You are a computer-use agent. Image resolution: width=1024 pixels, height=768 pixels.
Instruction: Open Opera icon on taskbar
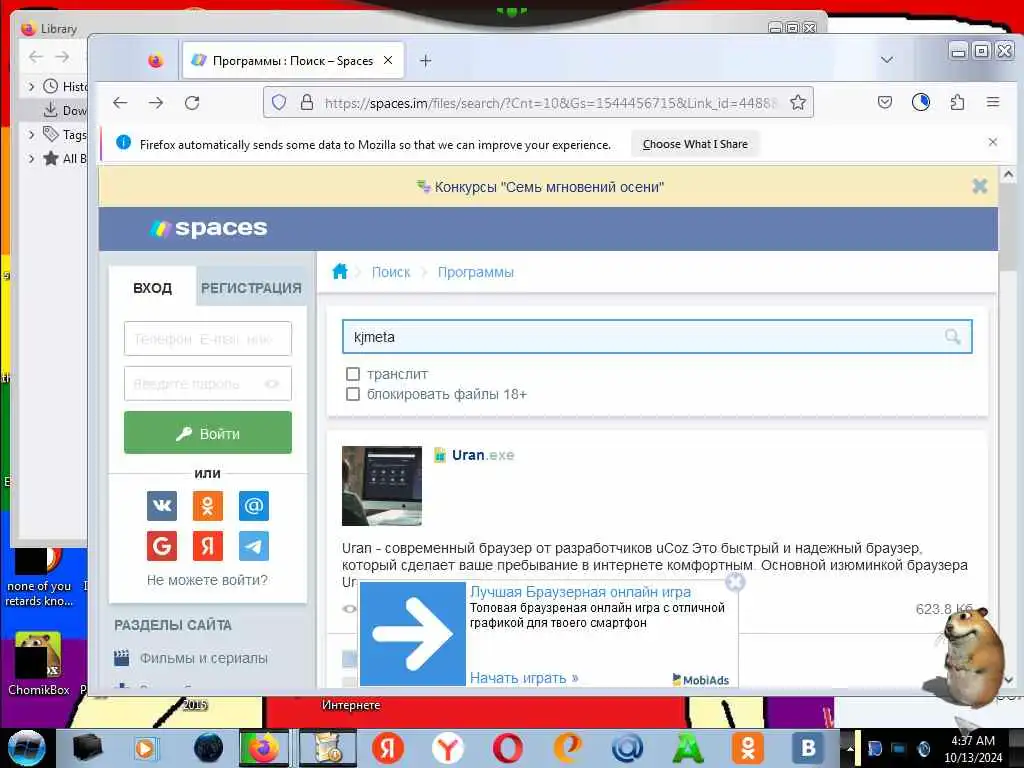[507, 748]
